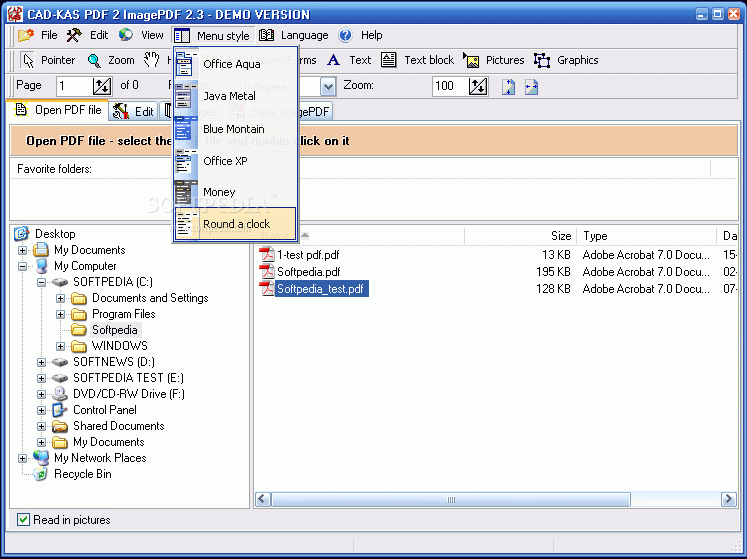Screen dimensions: 747x559
Task: Collapse the My Computer node
Action: point(22,266)
